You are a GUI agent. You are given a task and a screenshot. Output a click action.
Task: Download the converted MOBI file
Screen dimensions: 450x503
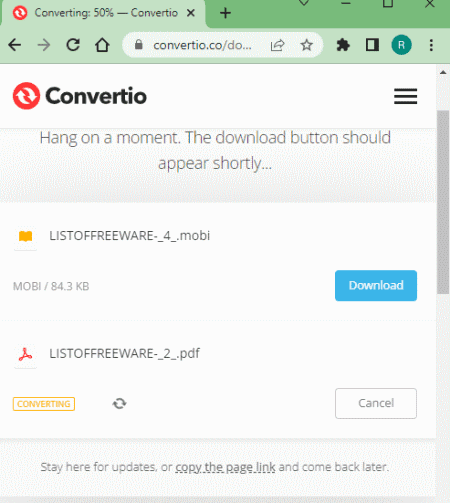376,286
